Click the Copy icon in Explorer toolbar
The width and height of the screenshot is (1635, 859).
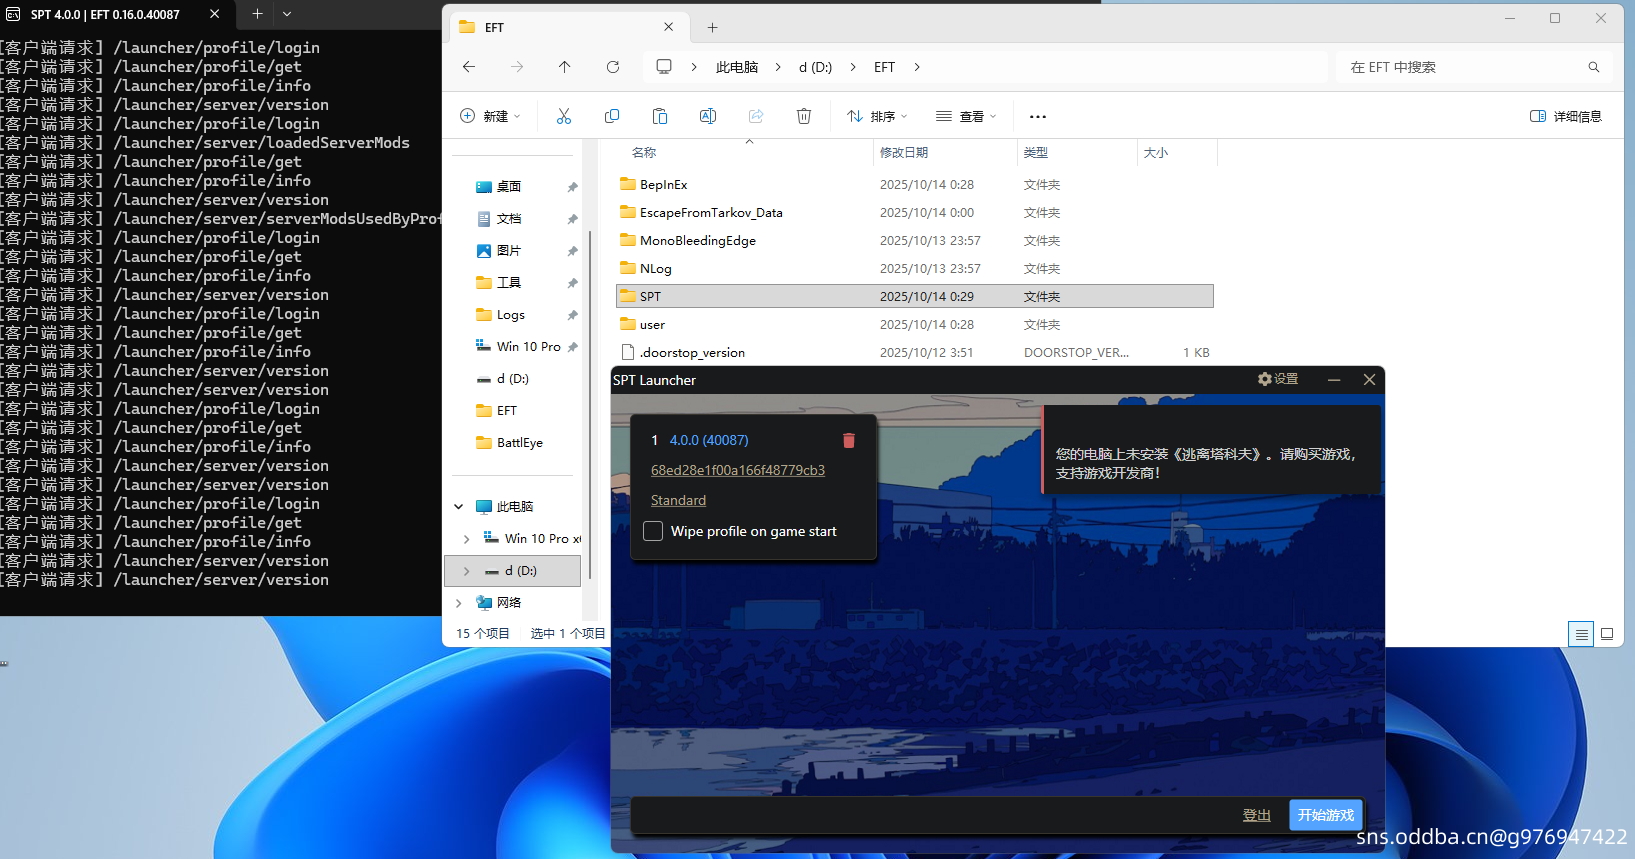point(612,116)
